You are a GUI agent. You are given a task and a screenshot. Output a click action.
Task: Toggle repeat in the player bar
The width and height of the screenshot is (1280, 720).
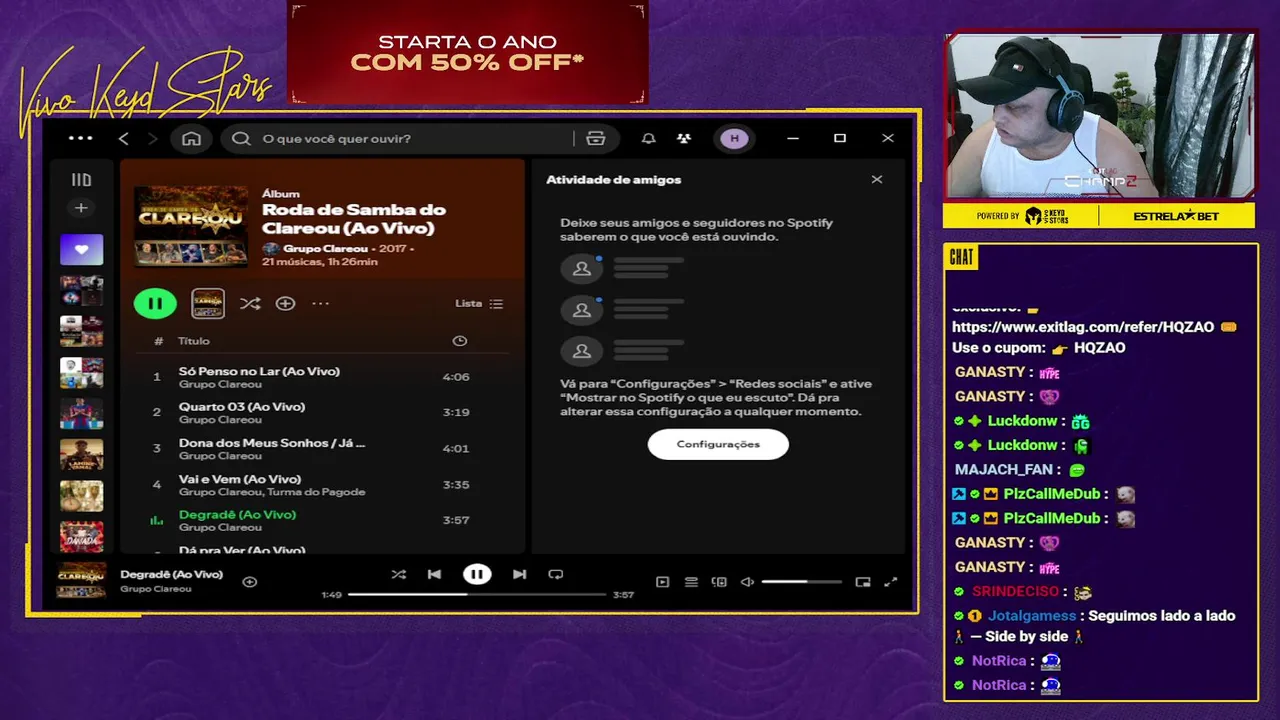click(556, 574)
